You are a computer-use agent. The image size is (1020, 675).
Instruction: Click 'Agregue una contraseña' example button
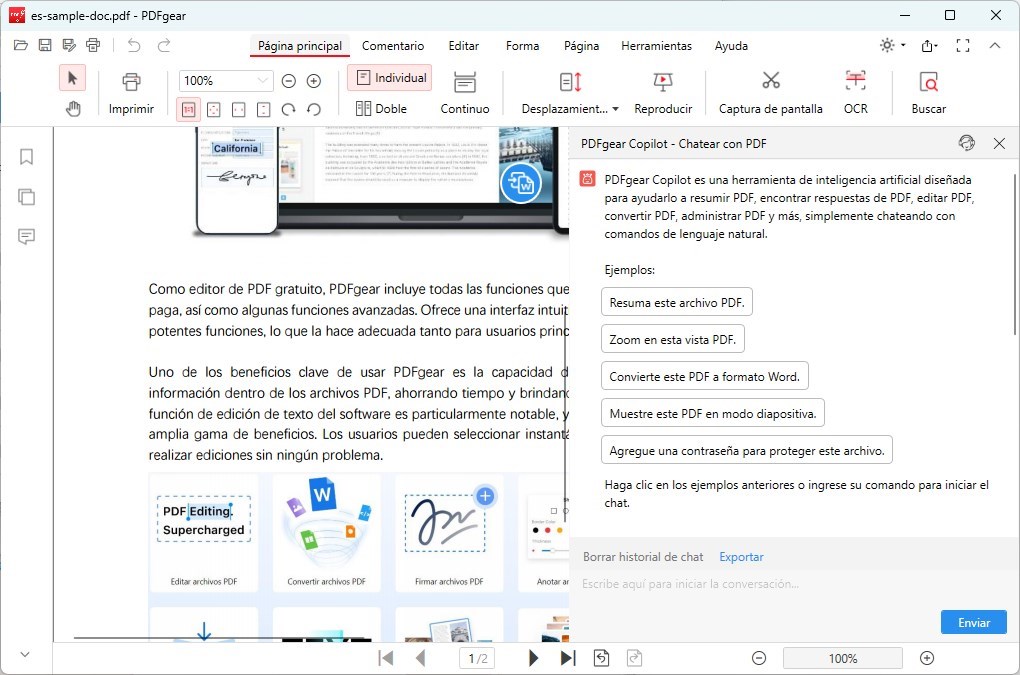coord(747,451)
